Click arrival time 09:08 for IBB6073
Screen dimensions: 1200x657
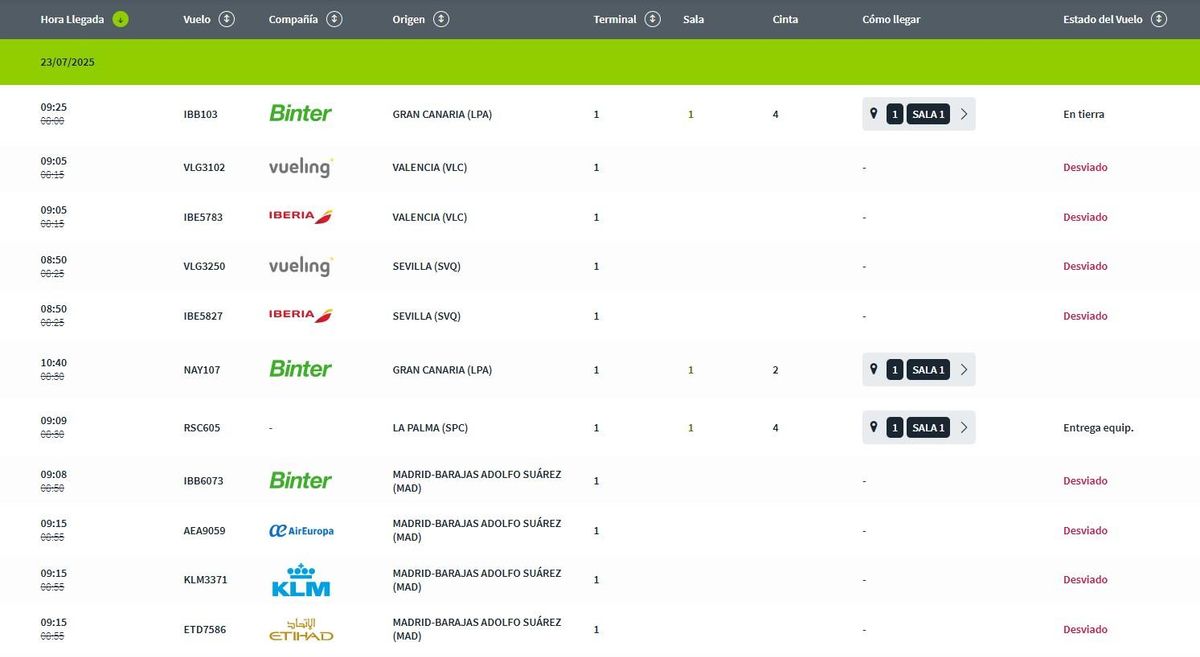tap(54, 474)
